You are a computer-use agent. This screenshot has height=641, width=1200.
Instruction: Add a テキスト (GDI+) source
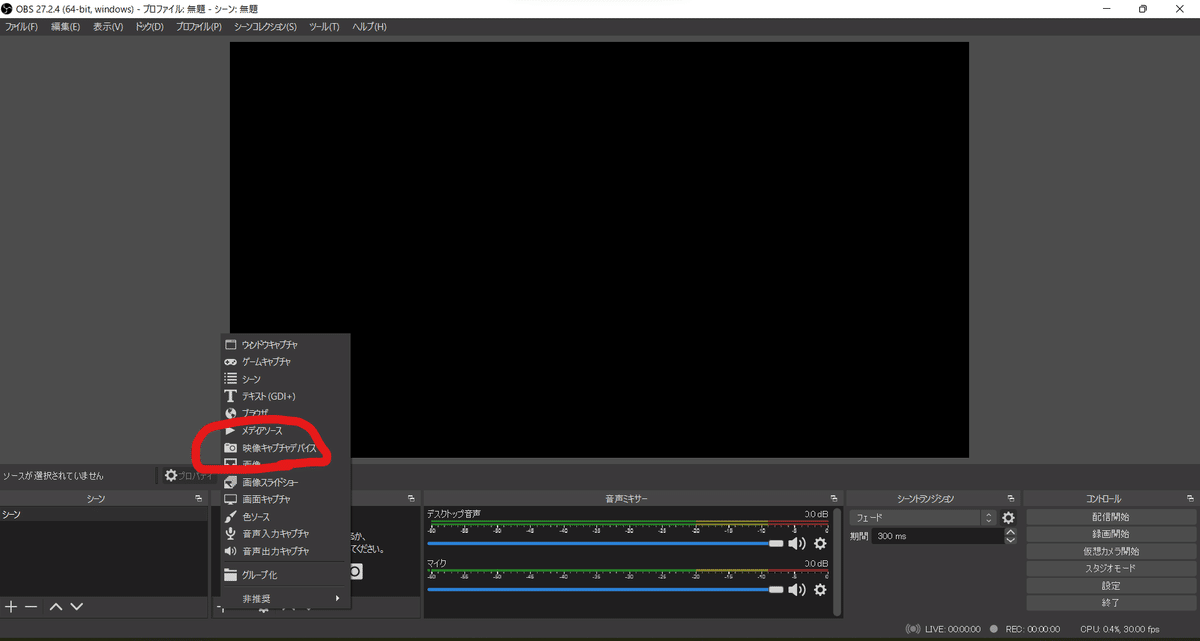(x=285, y=396)
